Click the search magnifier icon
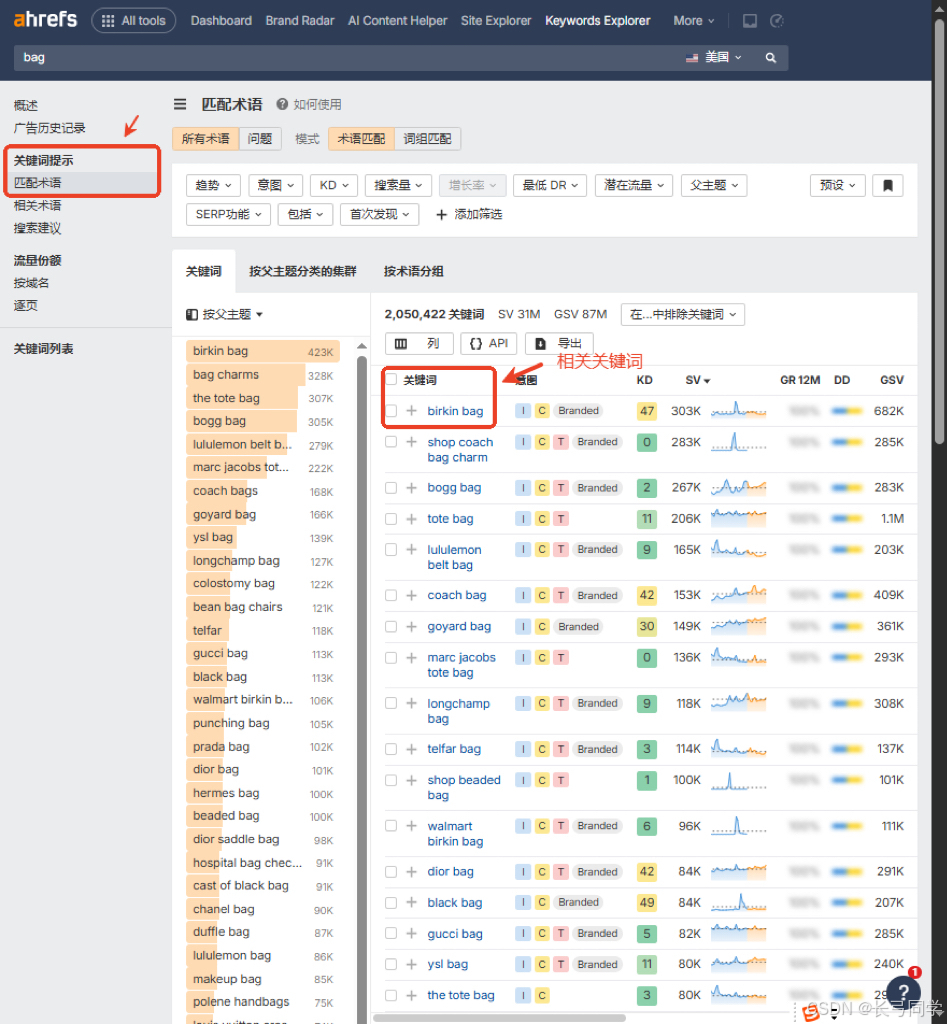The height and width of the screenshot is (1024, 947). click(771, 57)
